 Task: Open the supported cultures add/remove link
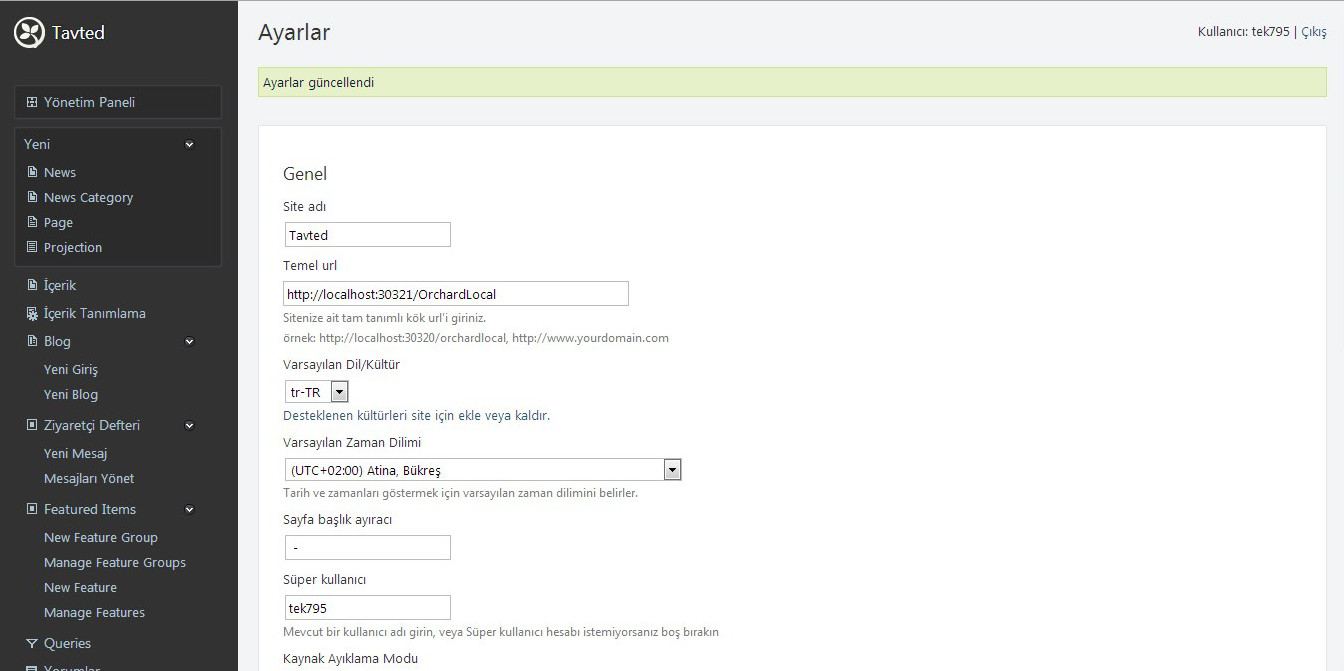pos(416,415)
